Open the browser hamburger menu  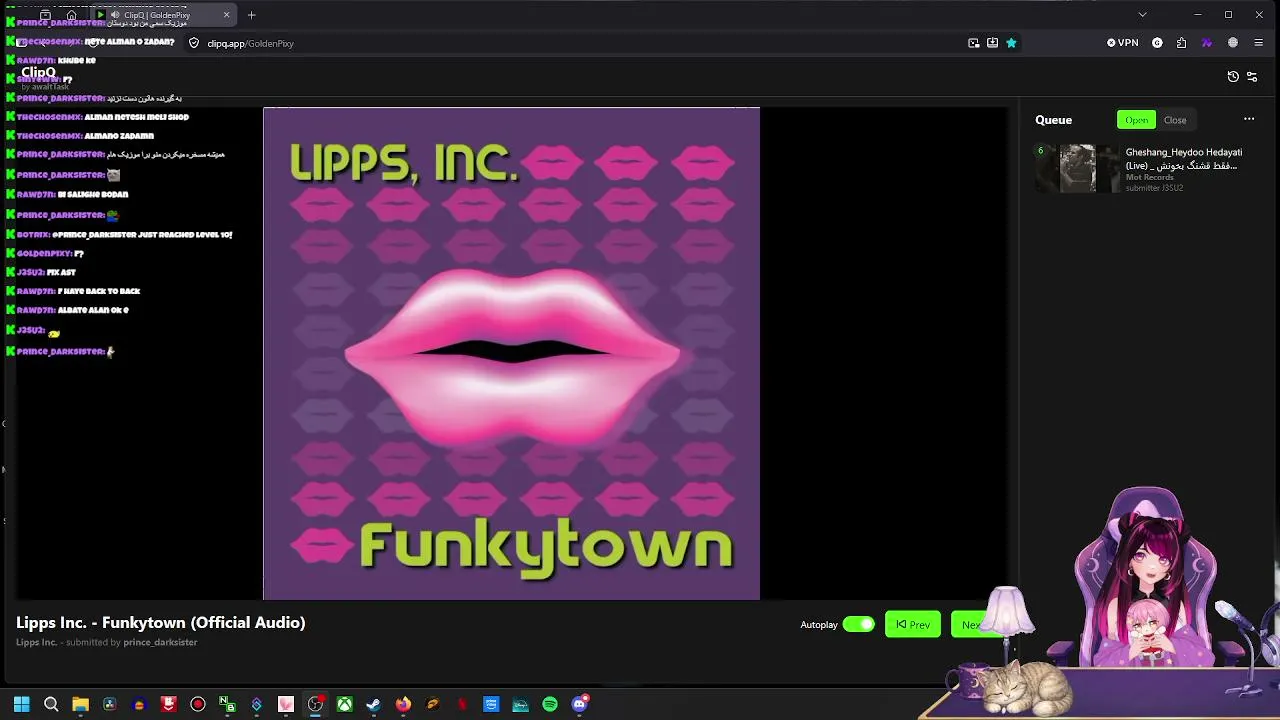[1258, 43]
